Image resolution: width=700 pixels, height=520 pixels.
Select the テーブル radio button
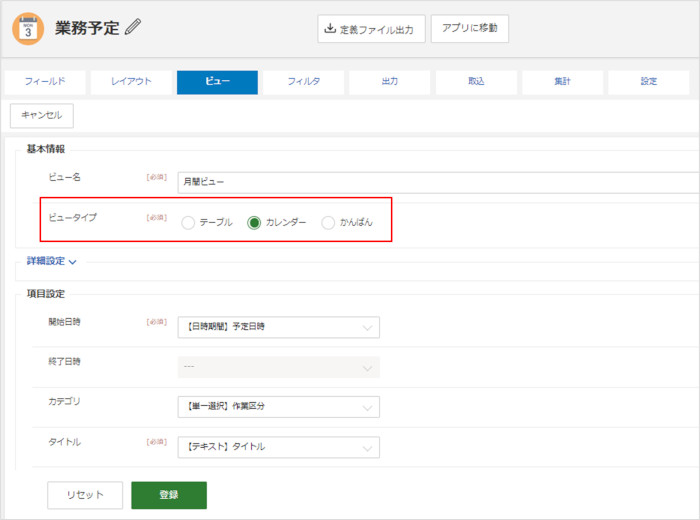click(x=188, y=223)
